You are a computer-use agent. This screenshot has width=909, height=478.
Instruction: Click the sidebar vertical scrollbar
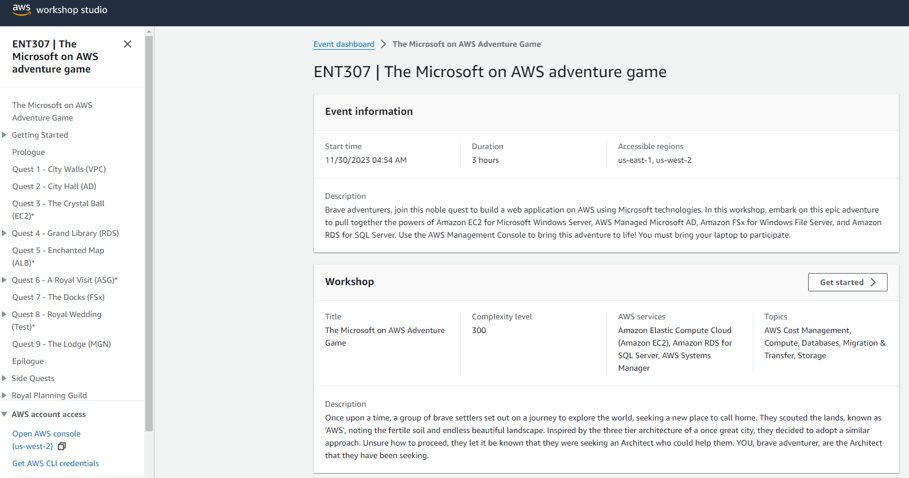(x=149, y=232)
